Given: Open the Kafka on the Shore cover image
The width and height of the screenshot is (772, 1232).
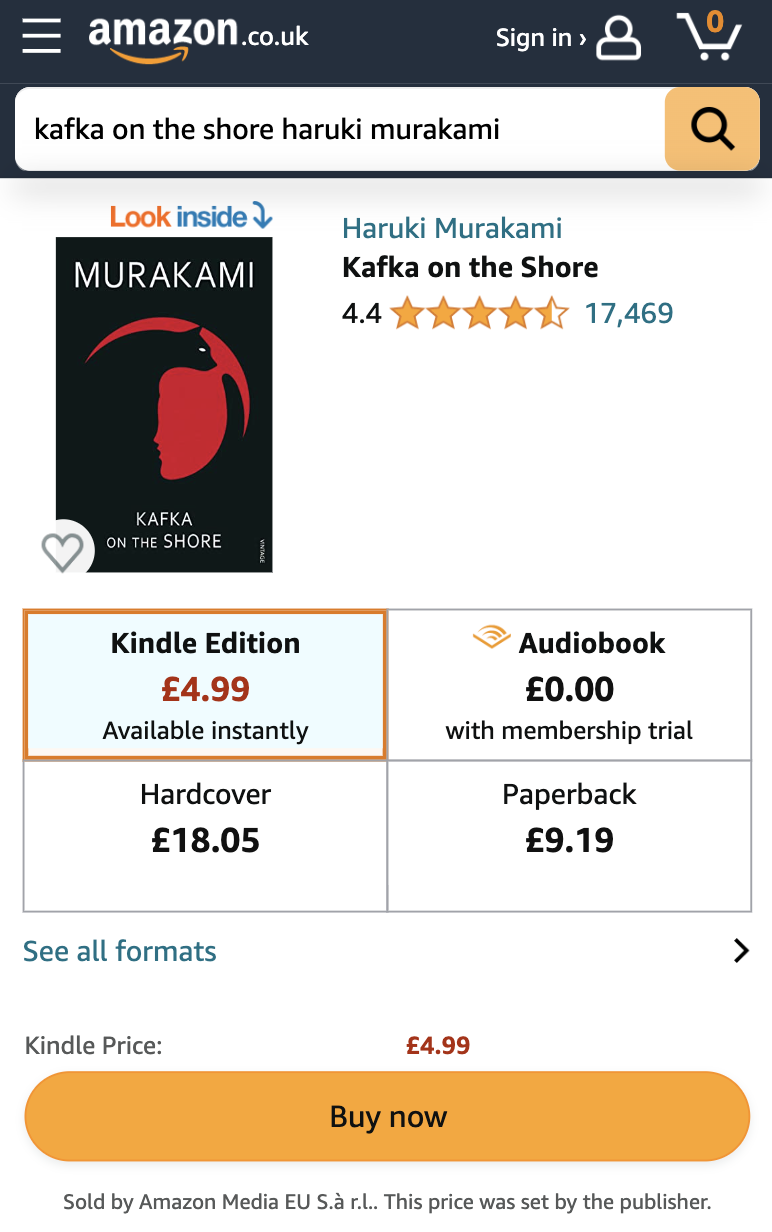Looking at the screenshot, I should pyautogui.click(x=164, y=404).
